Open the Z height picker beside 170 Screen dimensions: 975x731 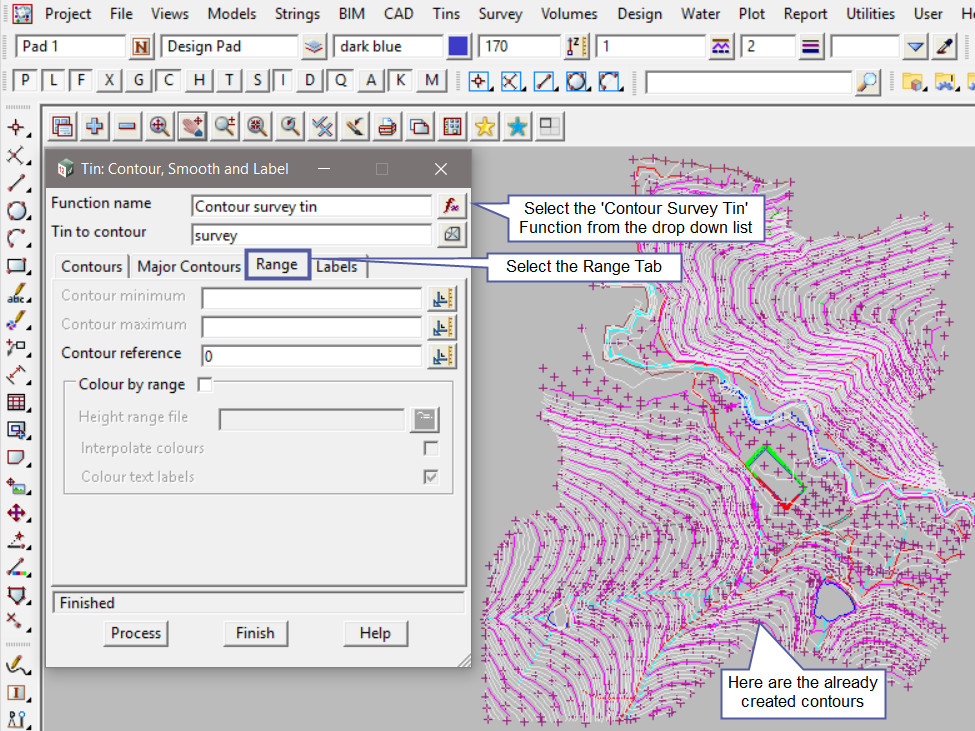pyautogui.click(x=576, y=47)
